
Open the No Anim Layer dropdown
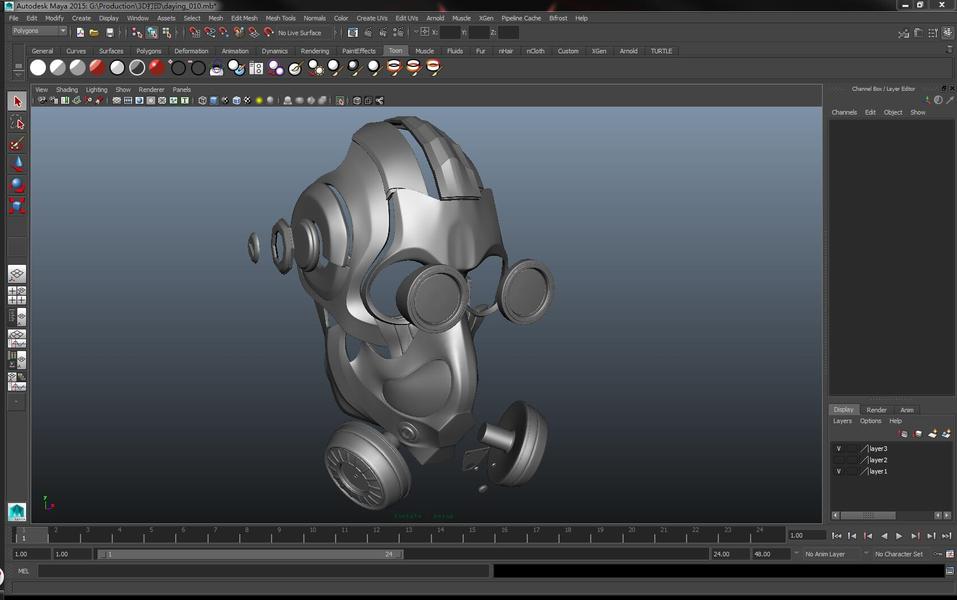[x=825, y=554]
